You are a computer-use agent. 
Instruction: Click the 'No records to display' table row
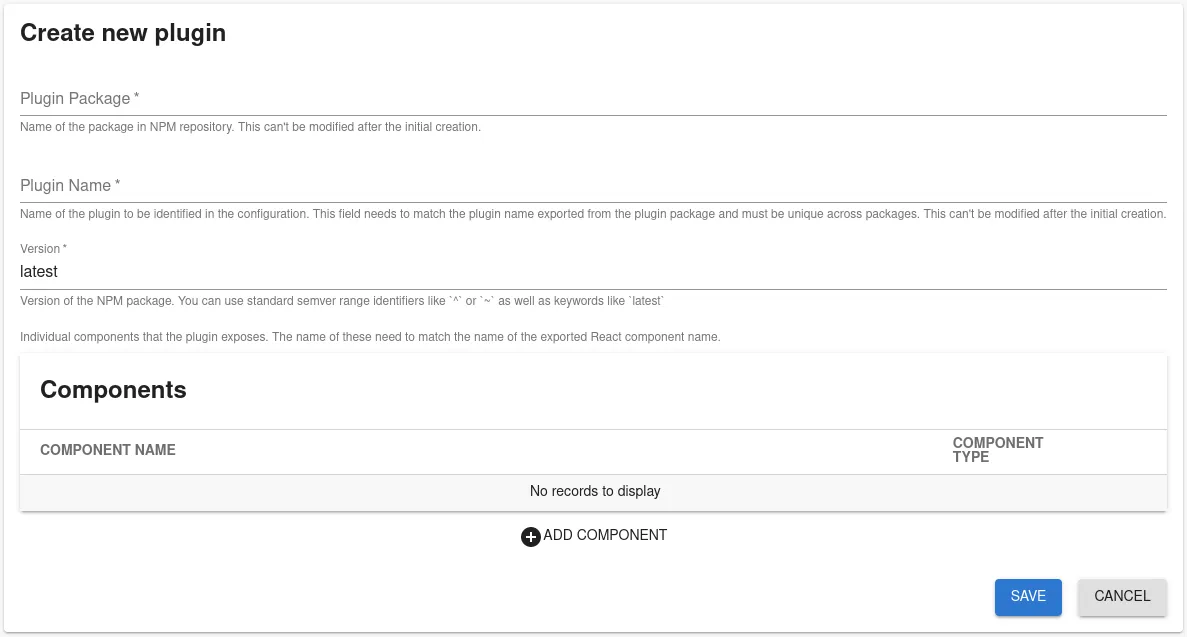(x=595, y=491)
